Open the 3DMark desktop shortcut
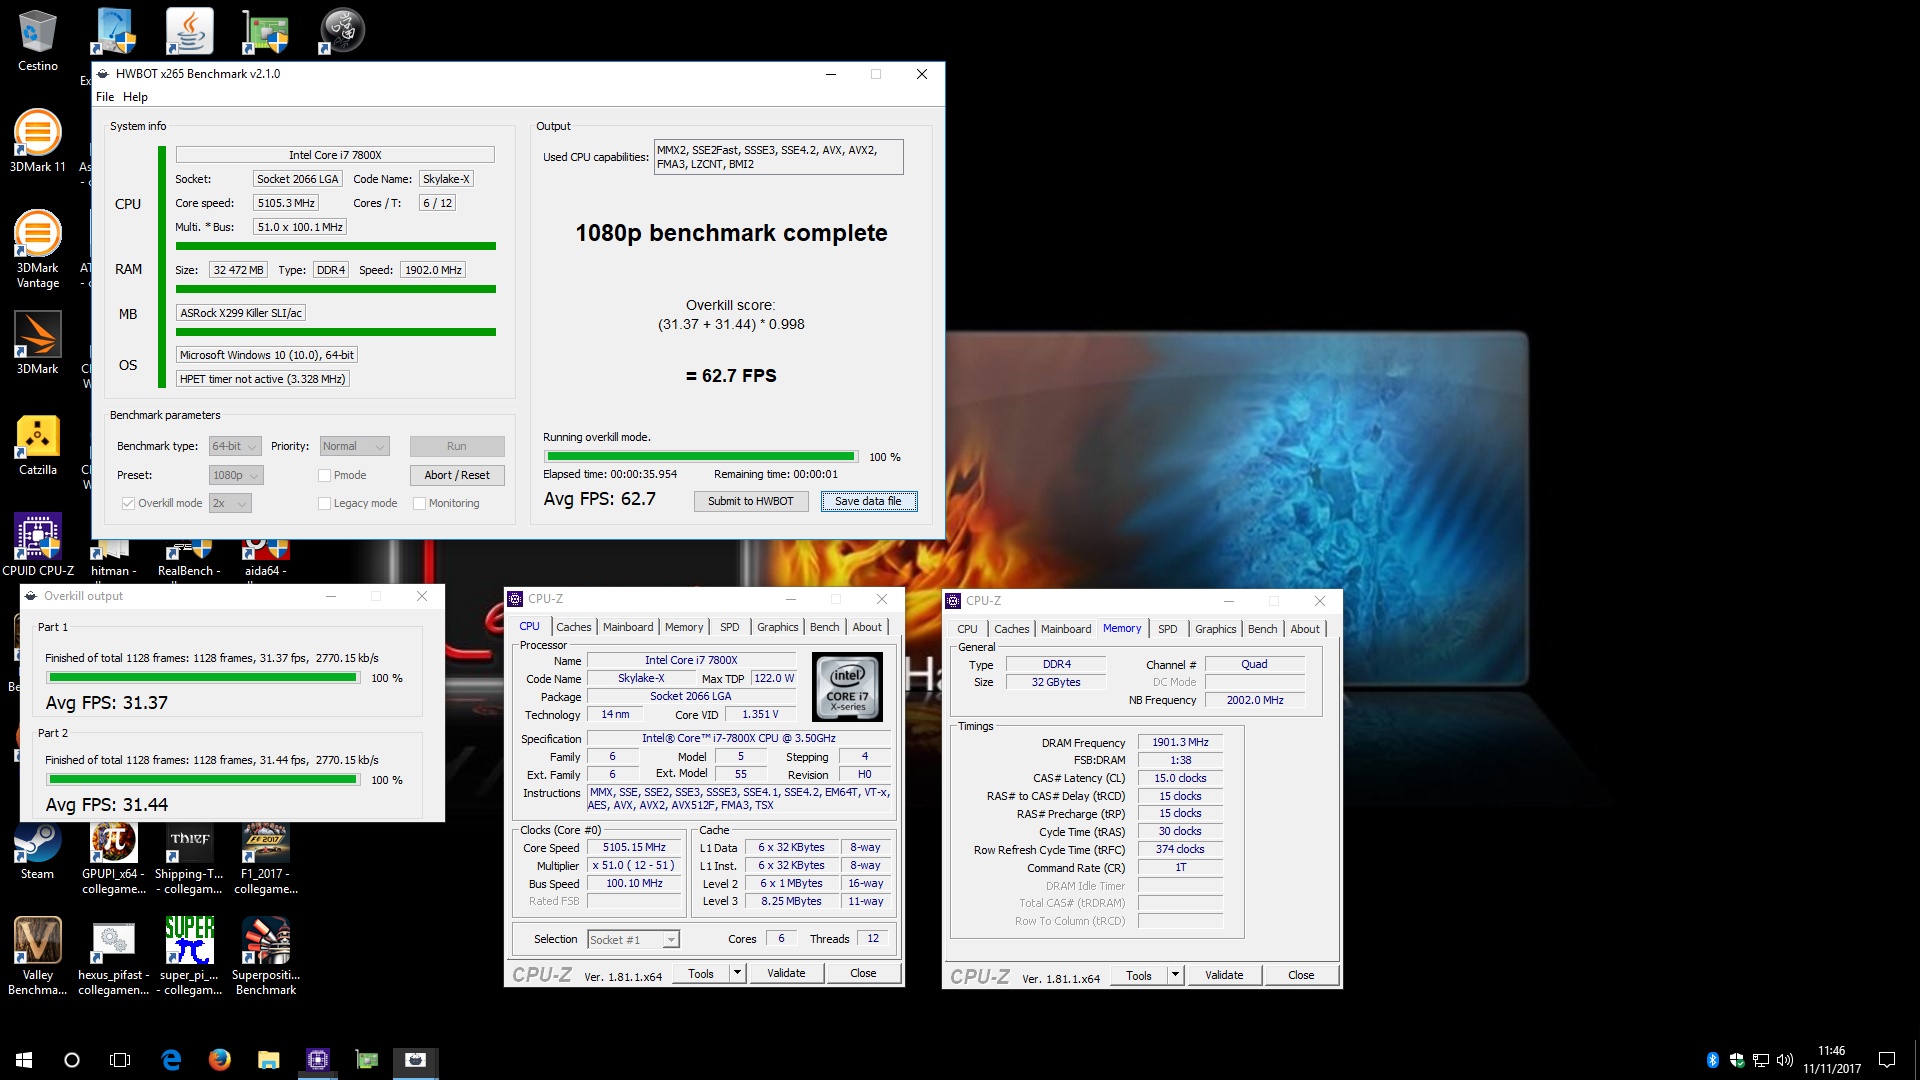 pyautogui.click(x=37, y=343)
